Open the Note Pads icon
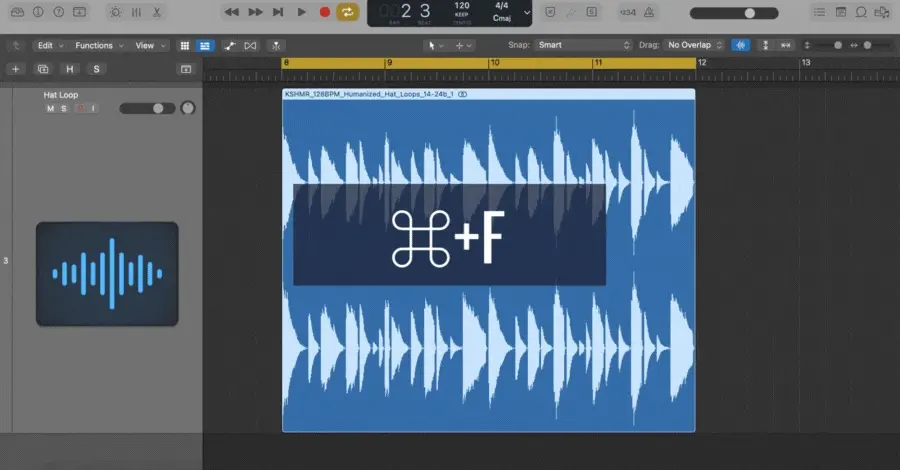 click(x=841, y=12)
